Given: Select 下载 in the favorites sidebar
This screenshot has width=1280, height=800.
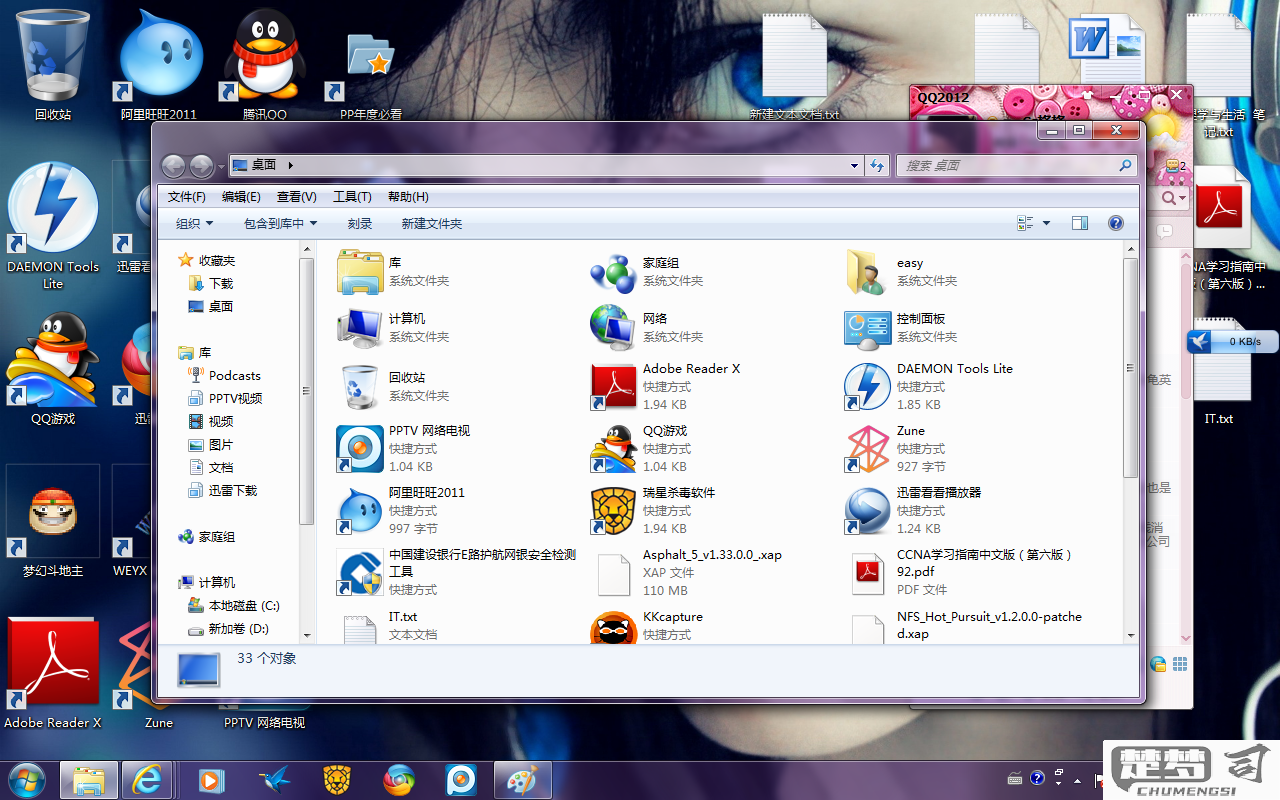Looking at the screenshot, I should point(211,283).
